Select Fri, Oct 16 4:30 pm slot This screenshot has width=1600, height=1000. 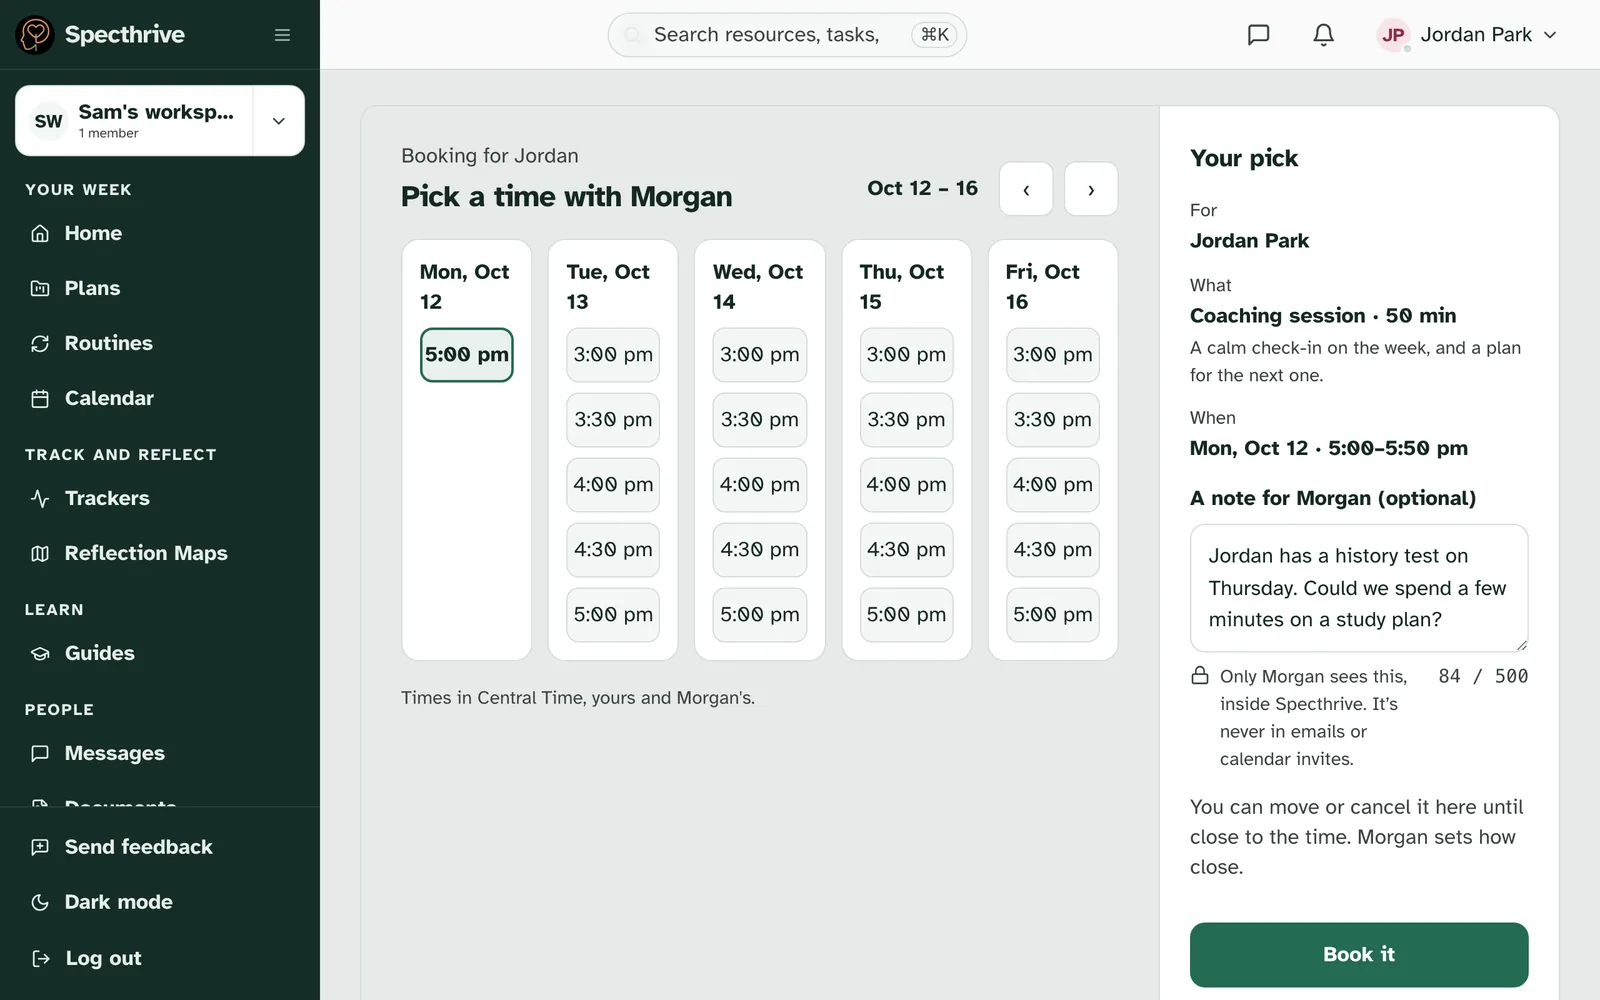1053,550
